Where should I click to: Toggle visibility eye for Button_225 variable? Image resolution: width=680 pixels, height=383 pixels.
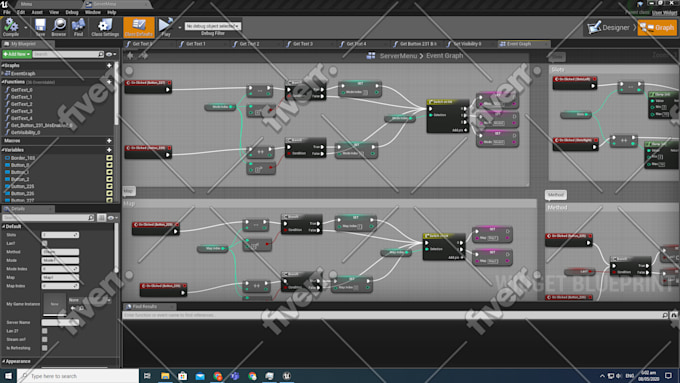pos(109,186)
